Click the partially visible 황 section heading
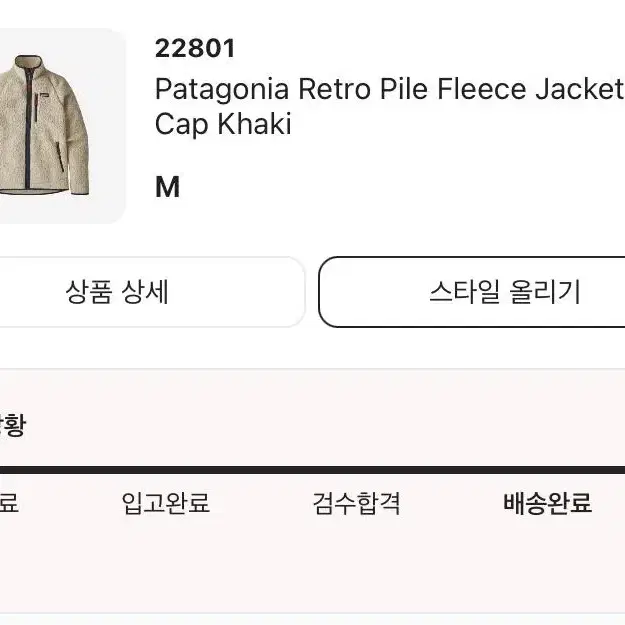625x625 pixels. (12, 425)
